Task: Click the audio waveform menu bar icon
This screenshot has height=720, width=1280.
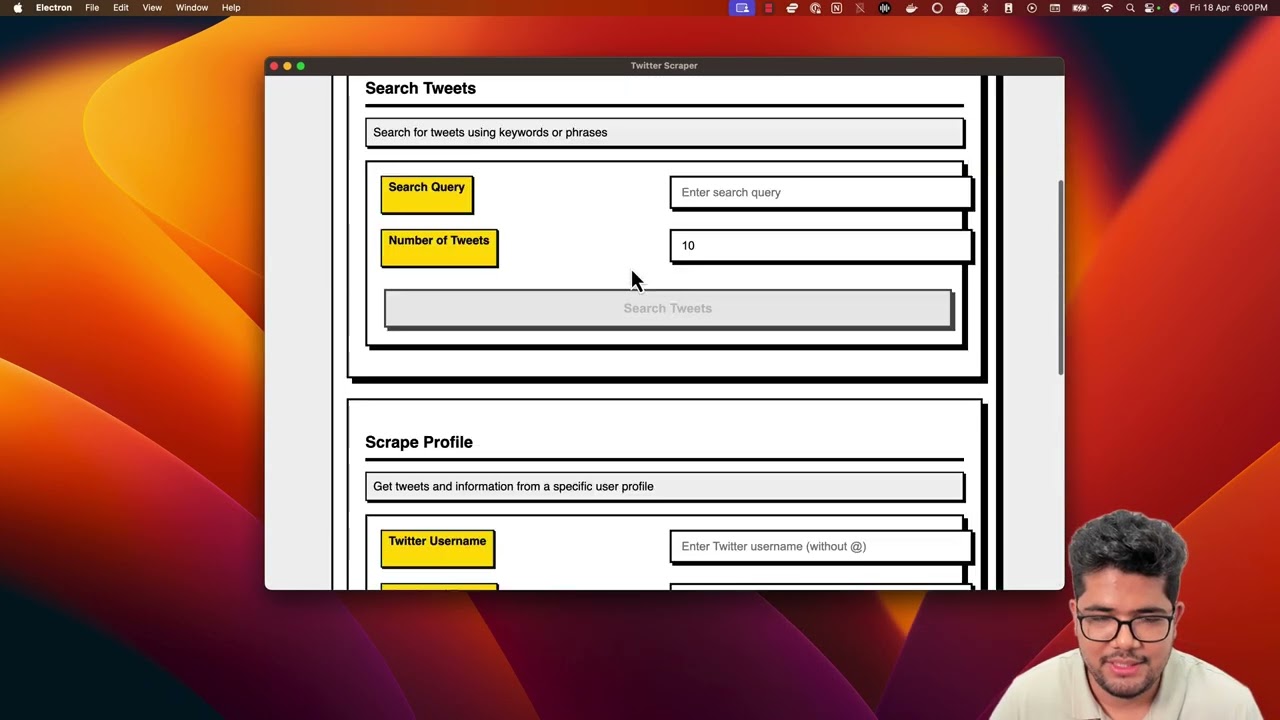Action: [x=885, y=8]
